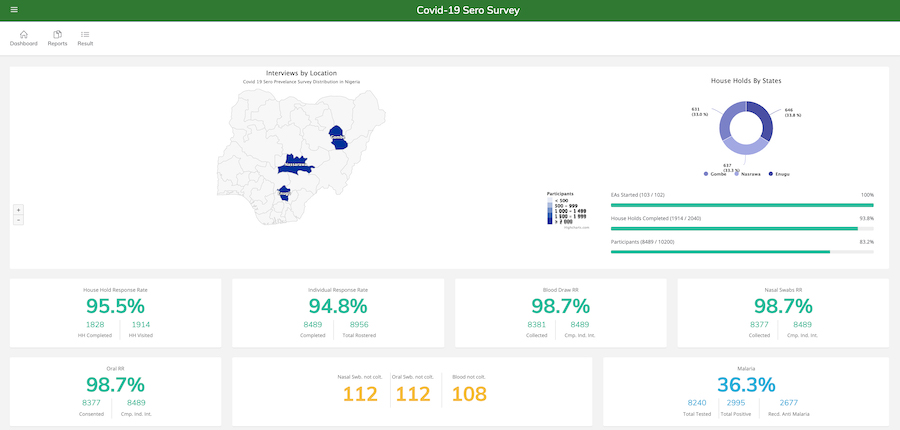Zoom in on the map

click(x=18, y=210)
